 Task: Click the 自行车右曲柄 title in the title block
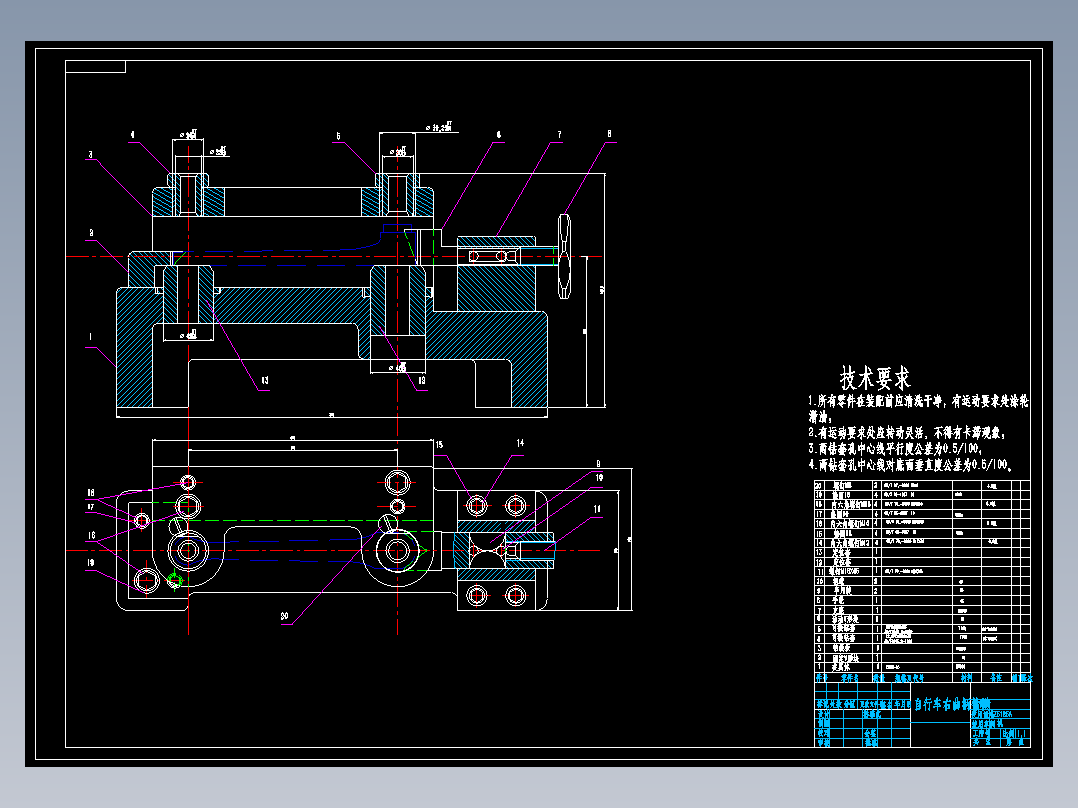coord(952,705)
